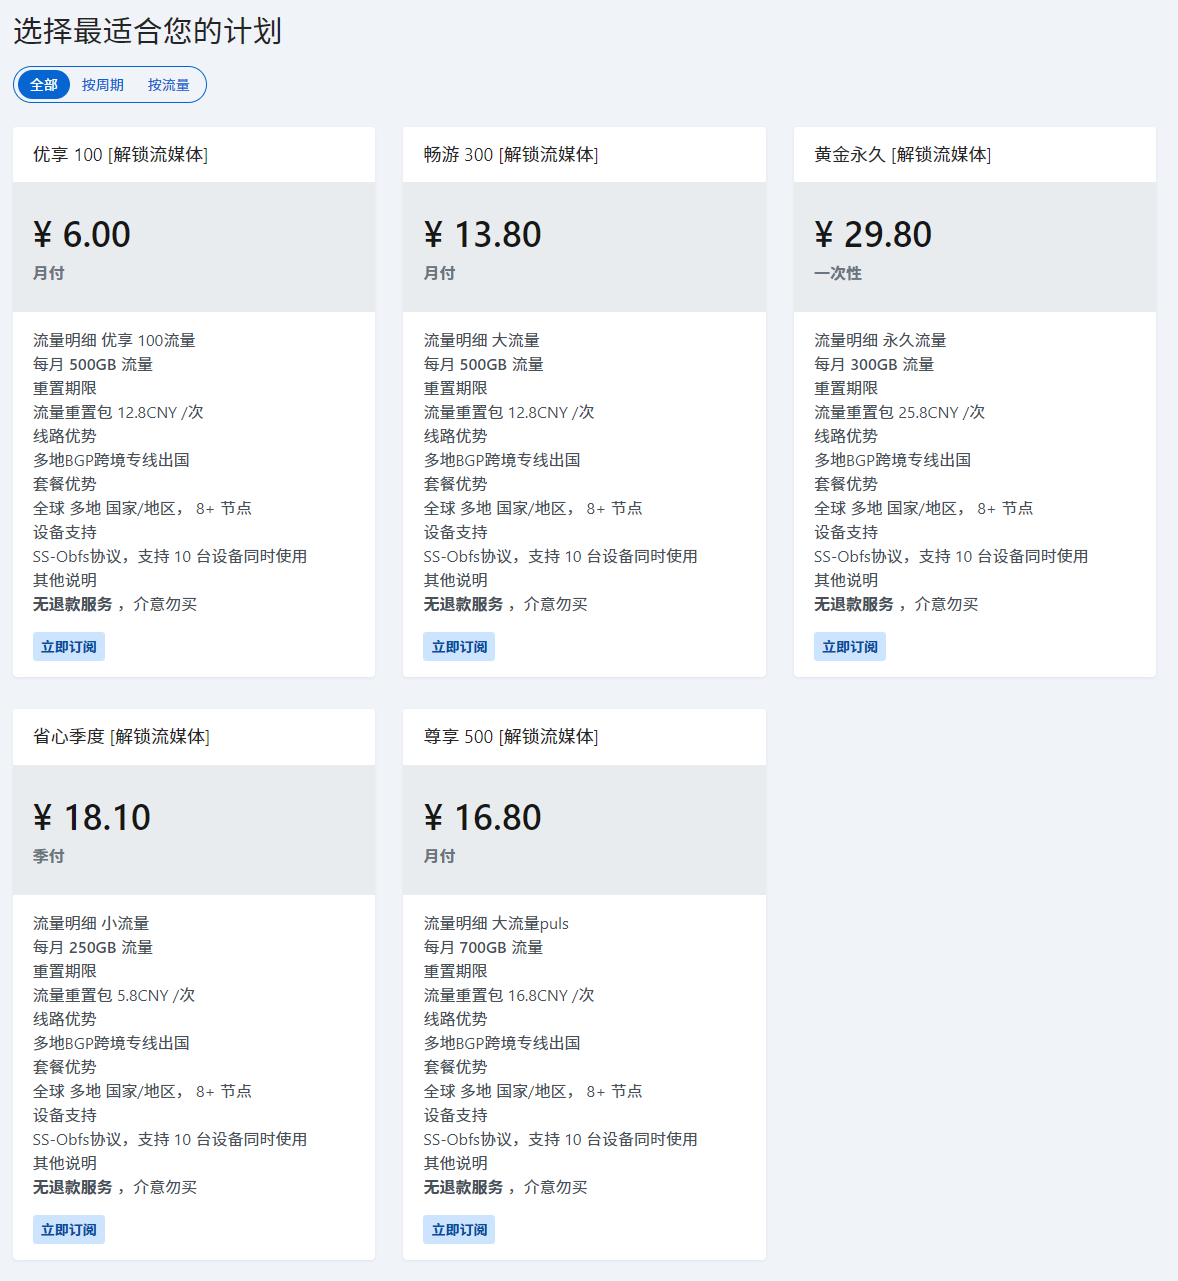Click the ¥ 16.80 price text
Screen dimensions: 1178x1281
(x=482, y=818)
